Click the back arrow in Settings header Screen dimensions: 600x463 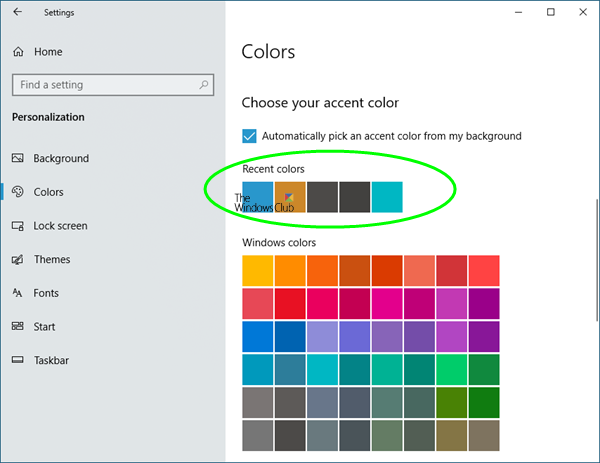click(18, 13)
